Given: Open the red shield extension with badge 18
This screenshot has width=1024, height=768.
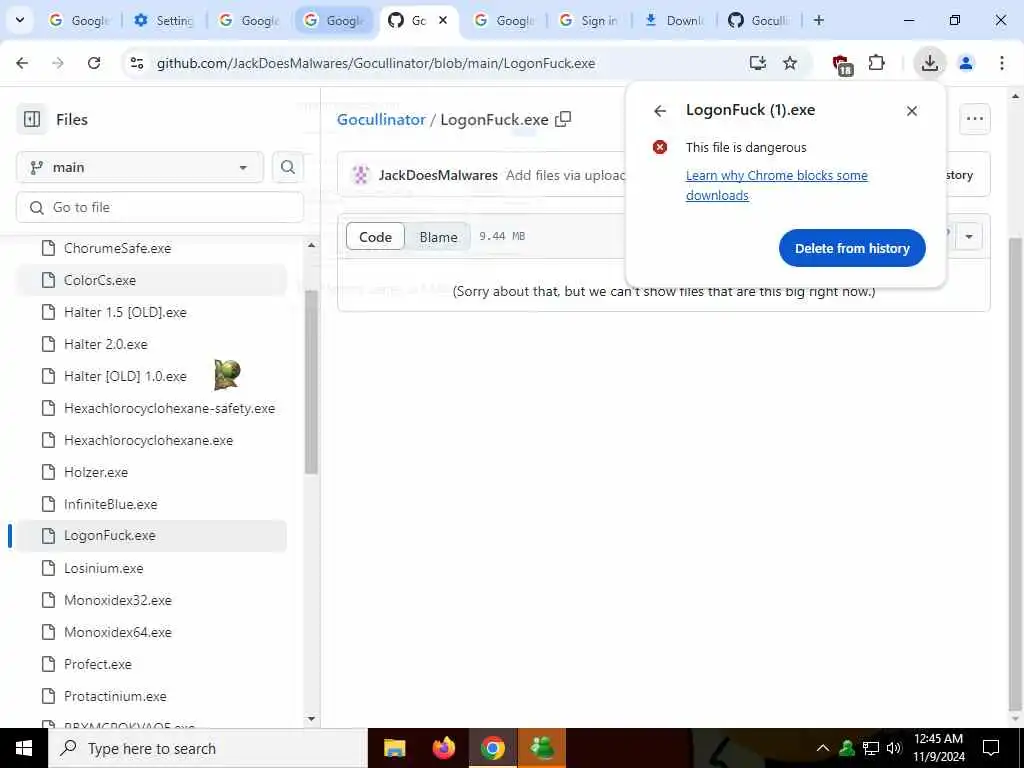Looking at the screenshot, I should [842, 64].
